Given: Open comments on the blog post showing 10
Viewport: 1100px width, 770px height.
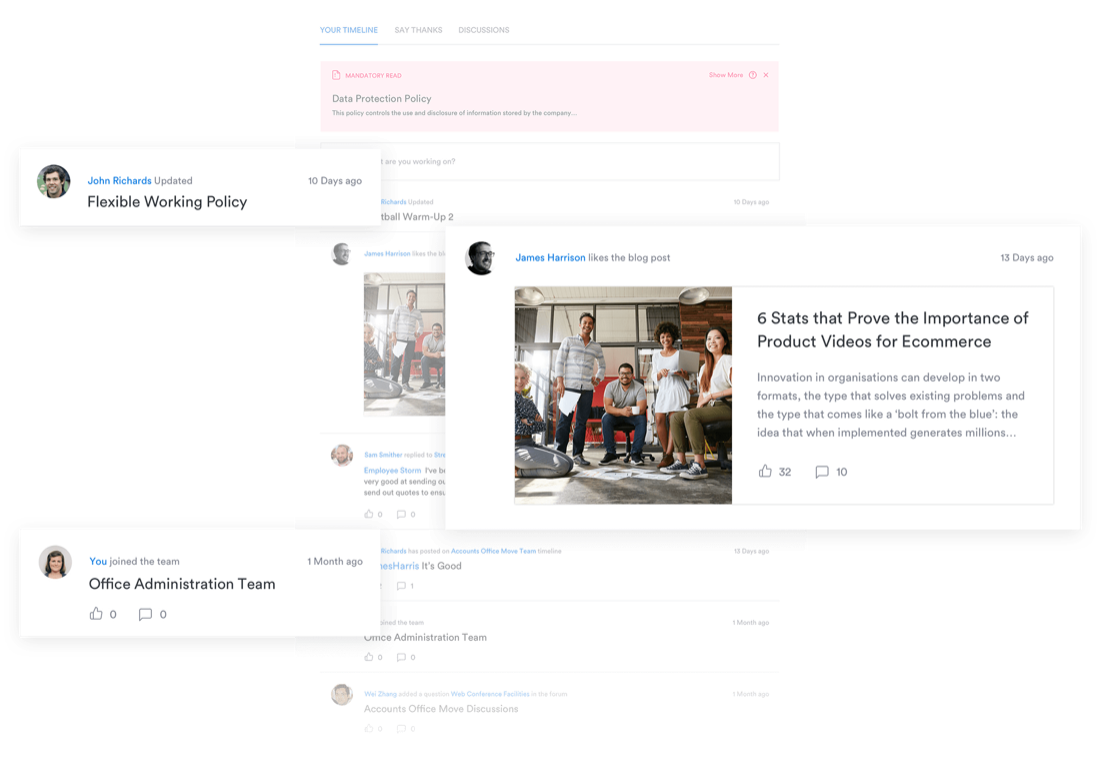Looking at the screenshot, I should point(822,472).
